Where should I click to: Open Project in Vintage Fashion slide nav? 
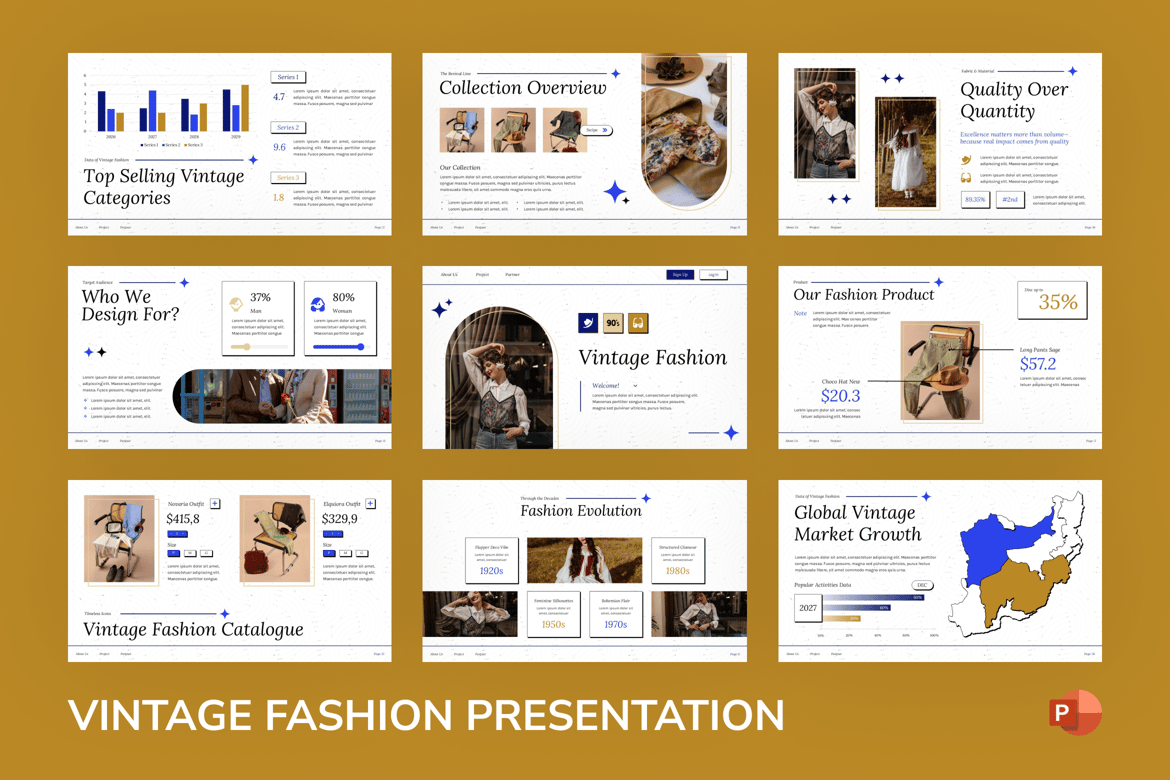482,275
